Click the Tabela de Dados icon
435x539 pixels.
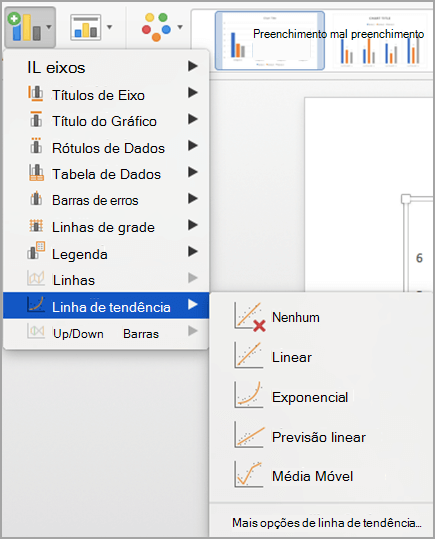(x=36, y=172)
